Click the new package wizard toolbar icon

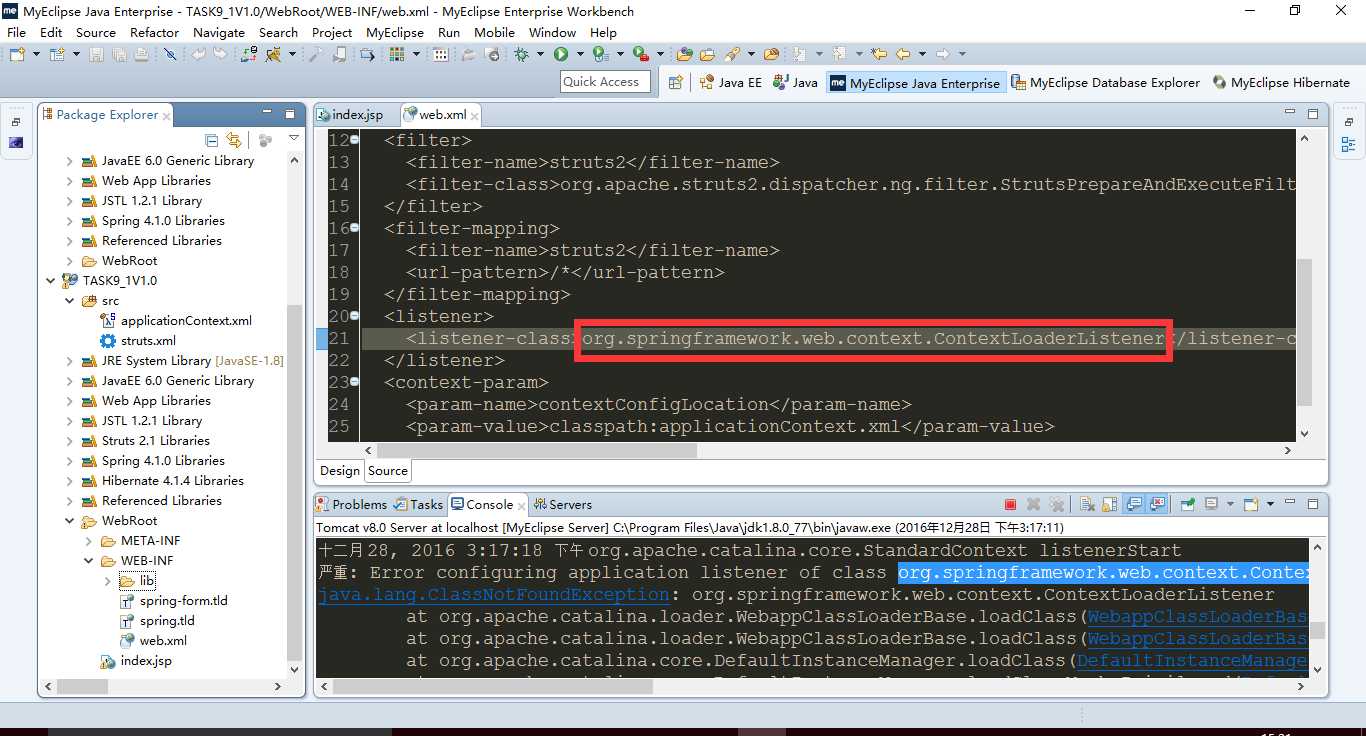56,54
